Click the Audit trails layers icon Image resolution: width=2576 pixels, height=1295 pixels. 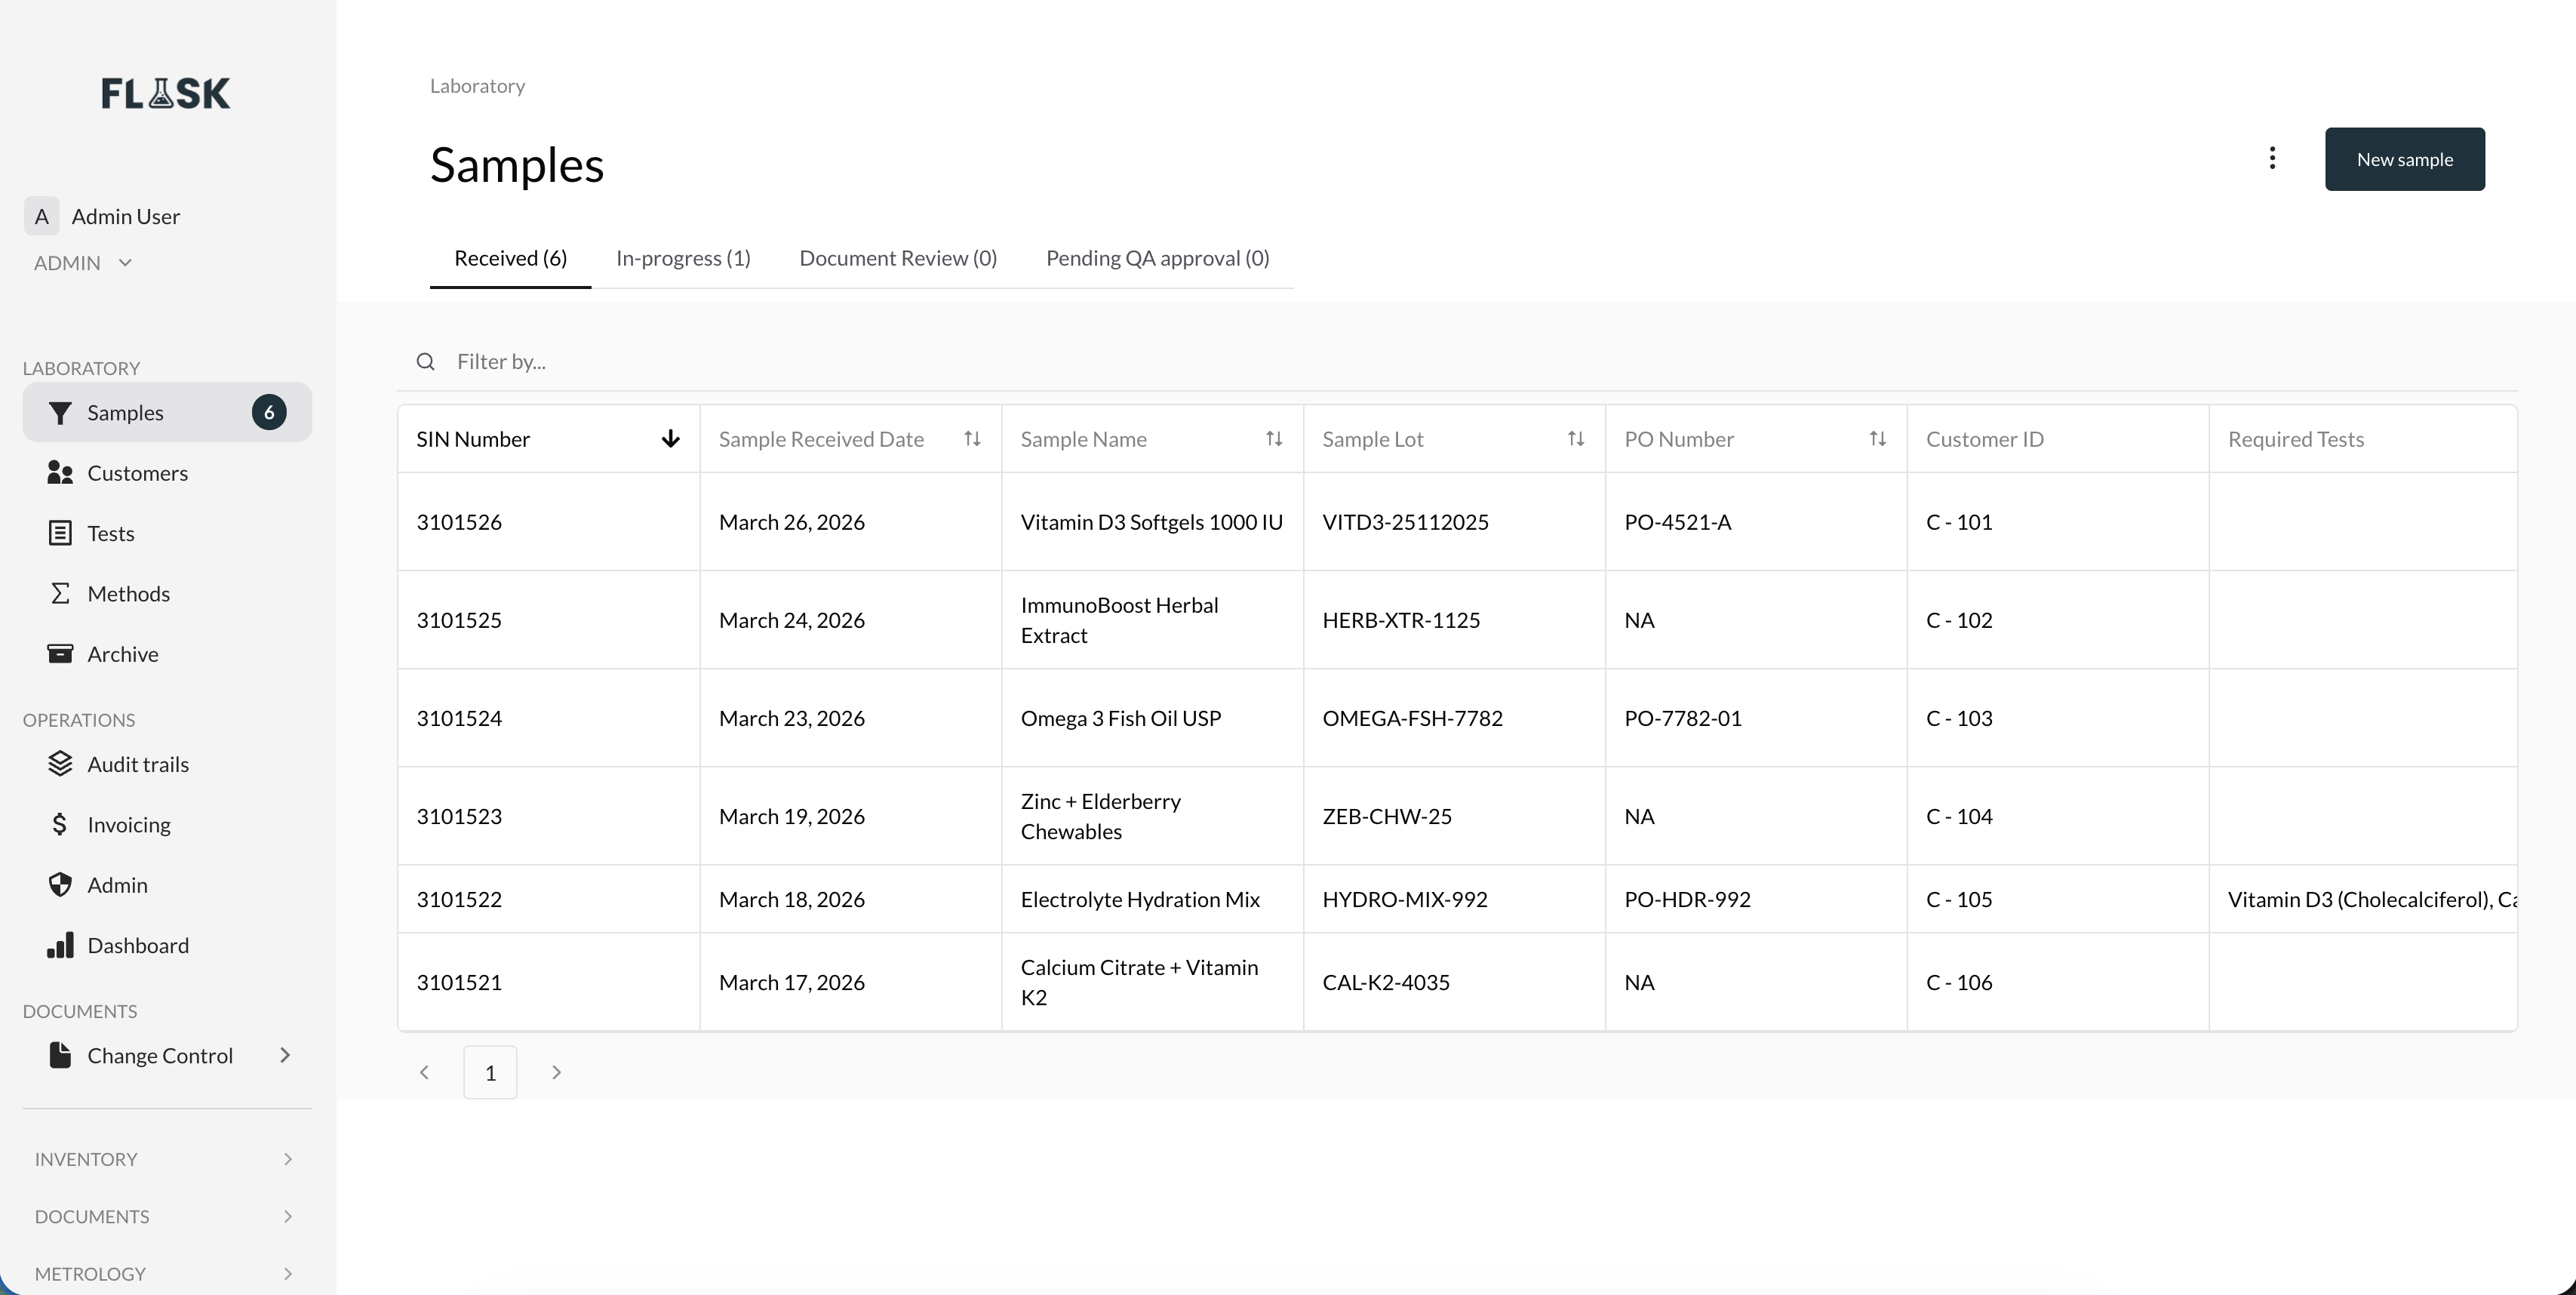pyautogui.click(x=60, y=764)
